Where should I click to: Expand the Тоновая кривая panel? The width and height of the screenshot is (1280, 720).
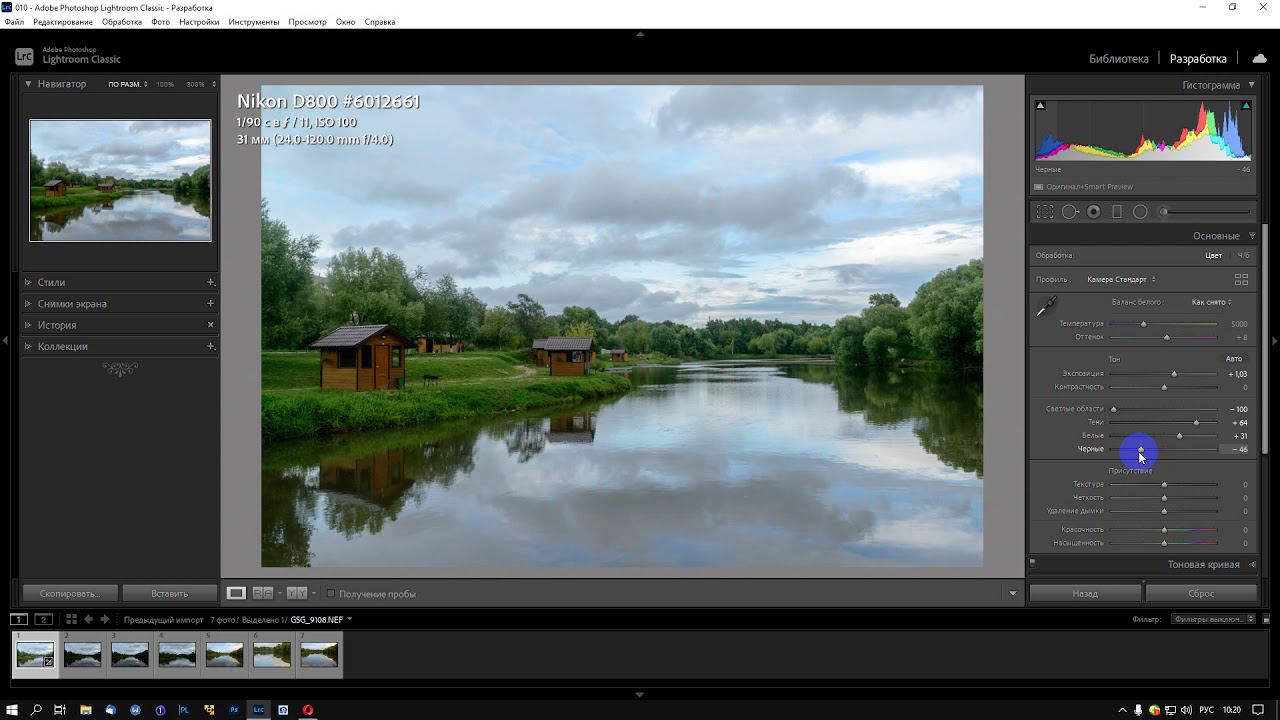coord(1252,565)
